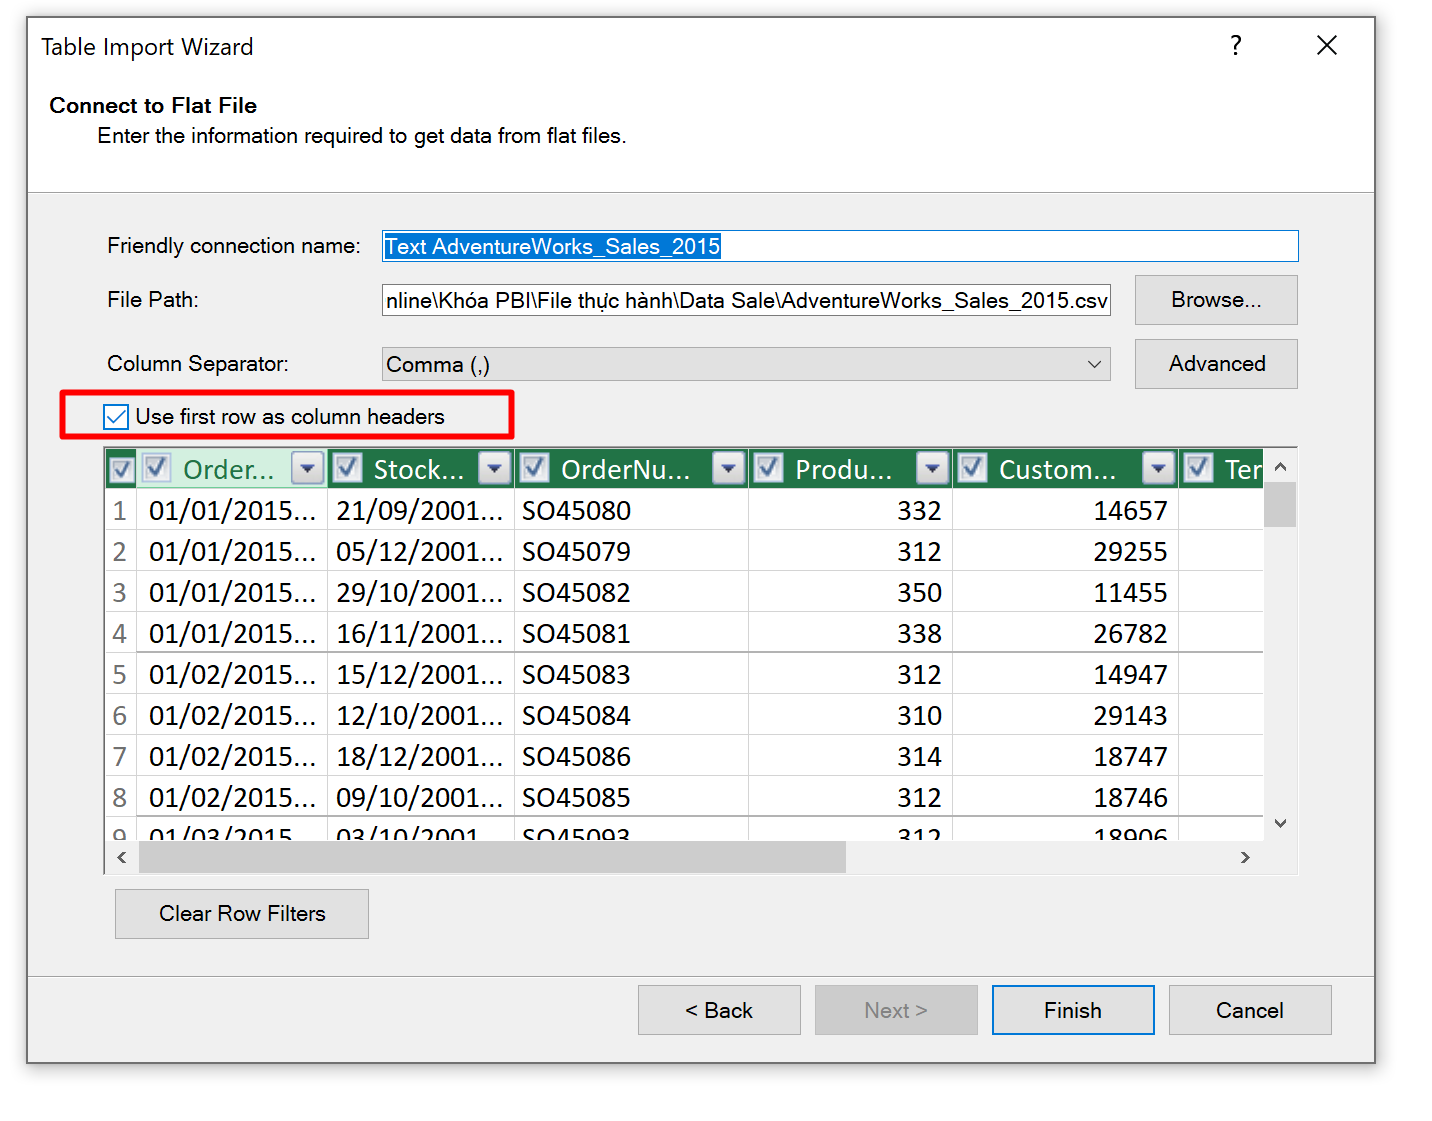Viewport: 1432px width, 1121px height.
Task: Click the horizontal scrollbar right arrow
Action: pos(1245,857)
